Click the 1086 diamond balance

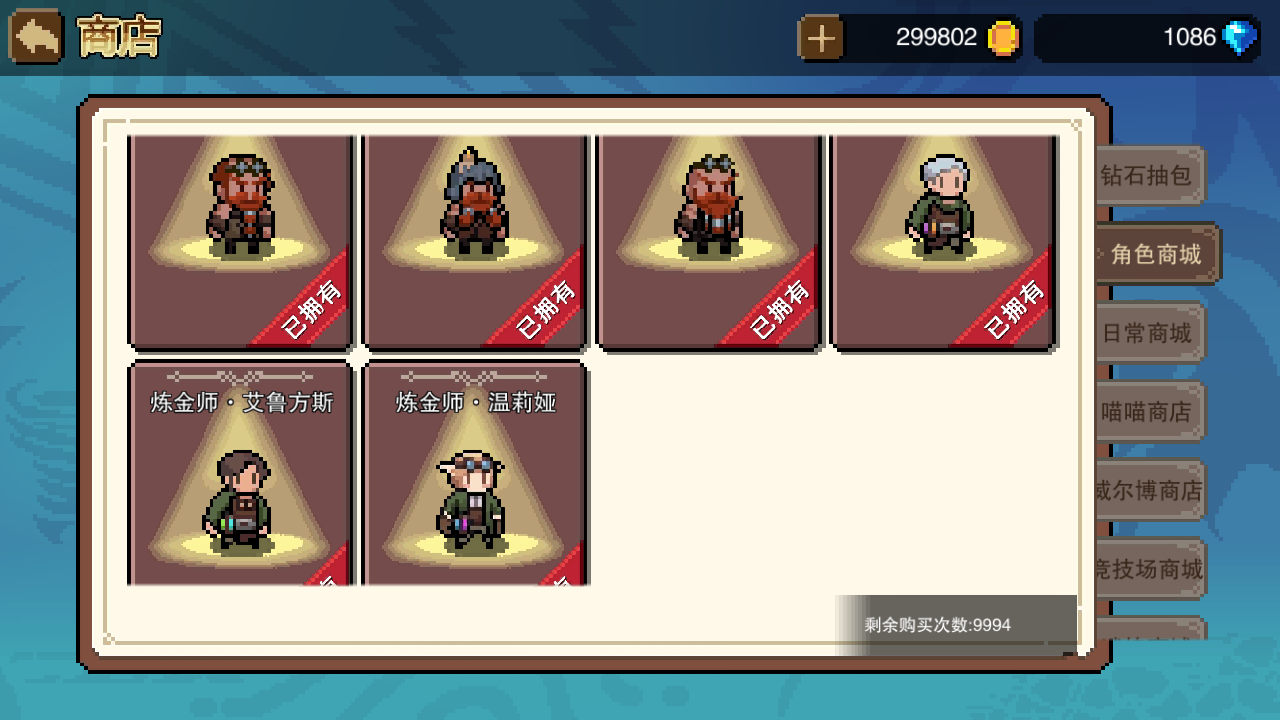click(x=1189, y=38)
